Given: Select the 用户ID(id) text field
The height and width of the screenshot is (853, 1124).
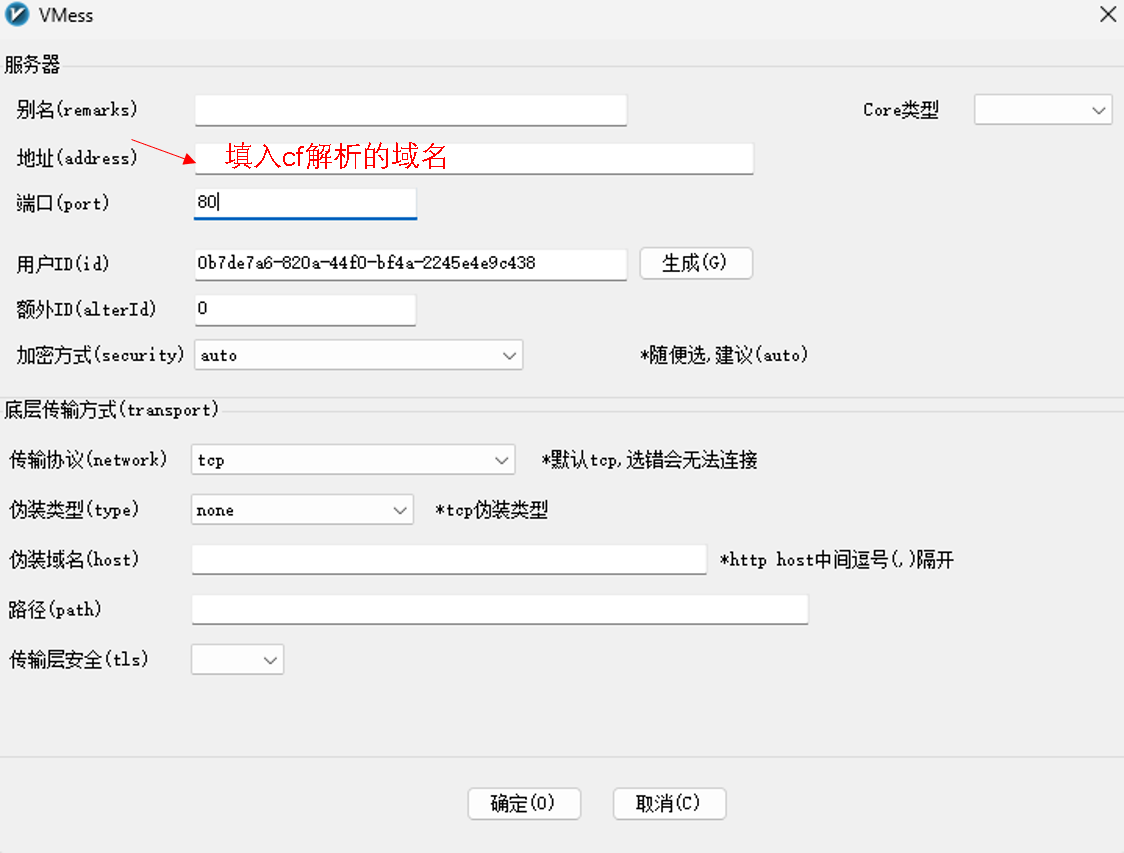Looking at the screenshot, I should click(x=410, y=264).
